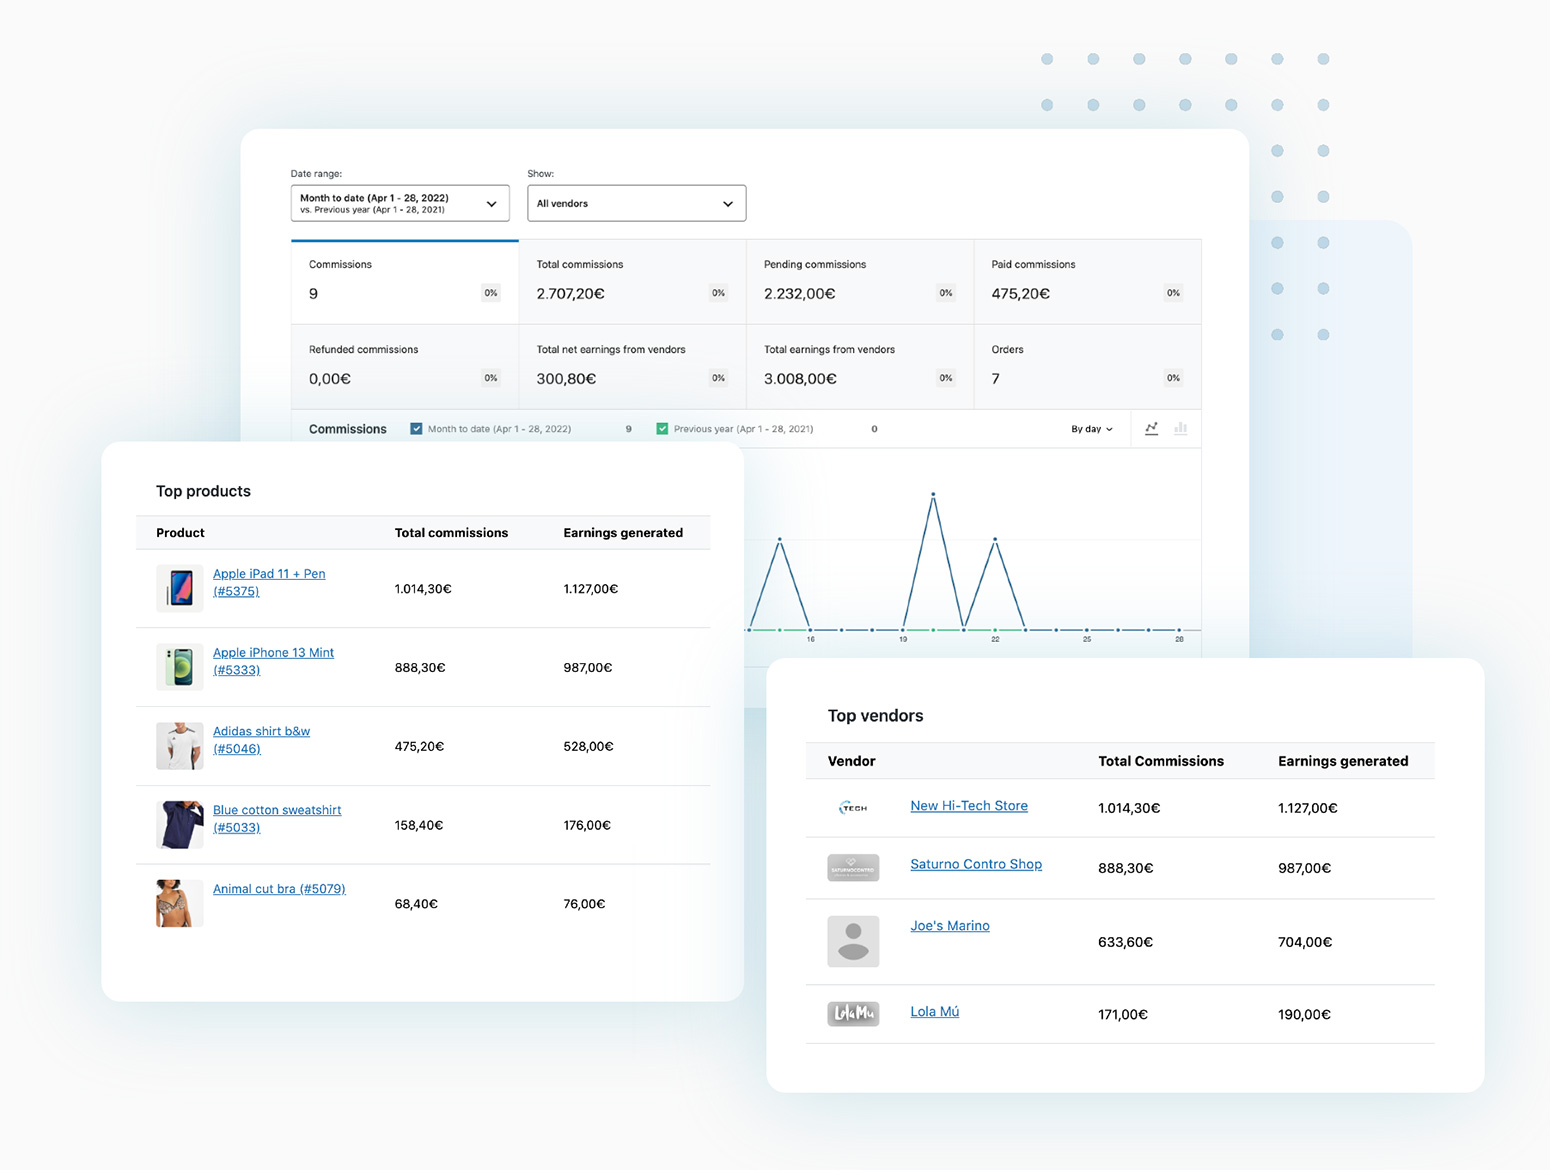Click the Saturno Contro Shop logo
Image resolution: width=1550 pixels, height=1170 pixels.
852,868
